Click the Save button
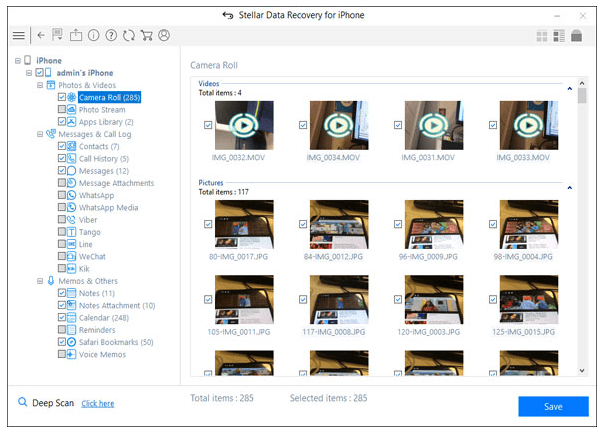 [x=553, y=407]
